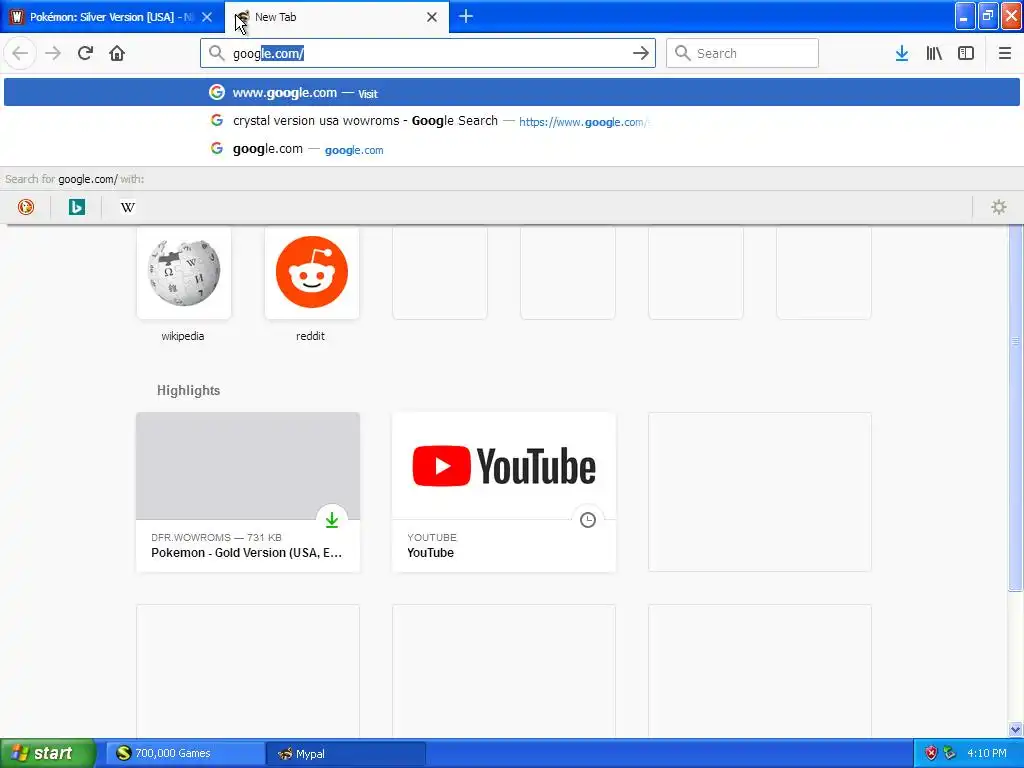Click the Highlights section heading
Screen dimensions: 1024x768
point(188,391)
